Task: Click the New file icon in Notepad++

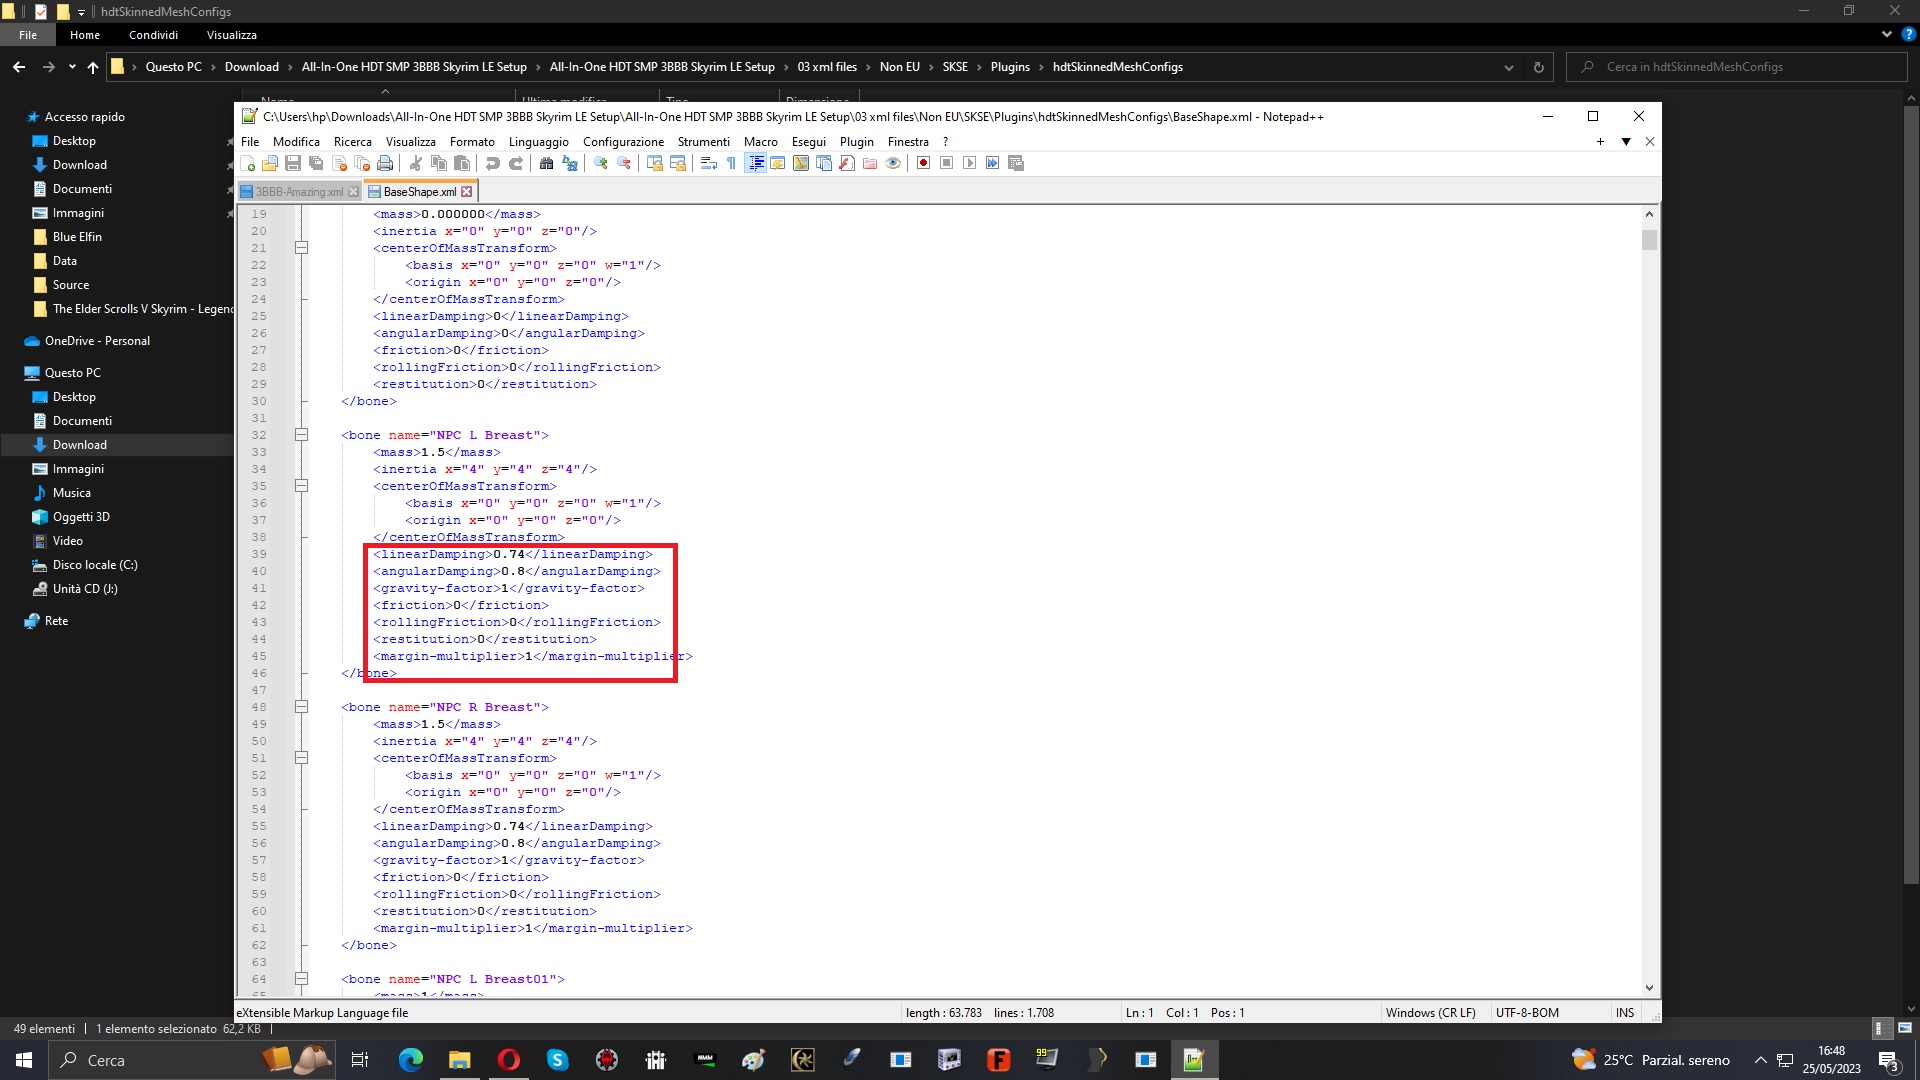Action: [247, 163]
